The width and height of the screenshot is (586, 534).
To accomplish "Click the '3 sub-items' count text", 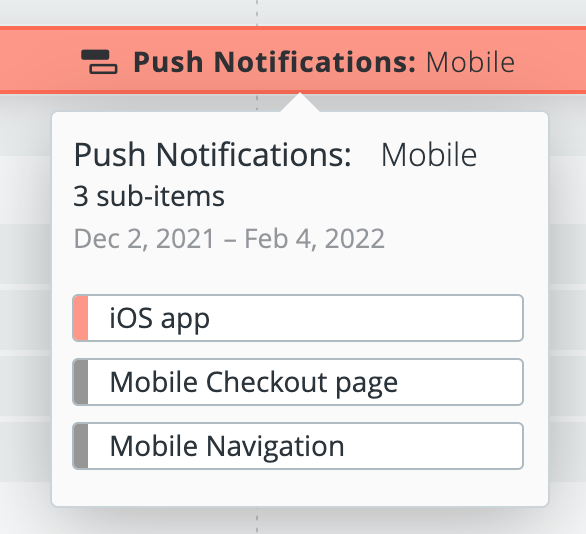I will point(149,196).
